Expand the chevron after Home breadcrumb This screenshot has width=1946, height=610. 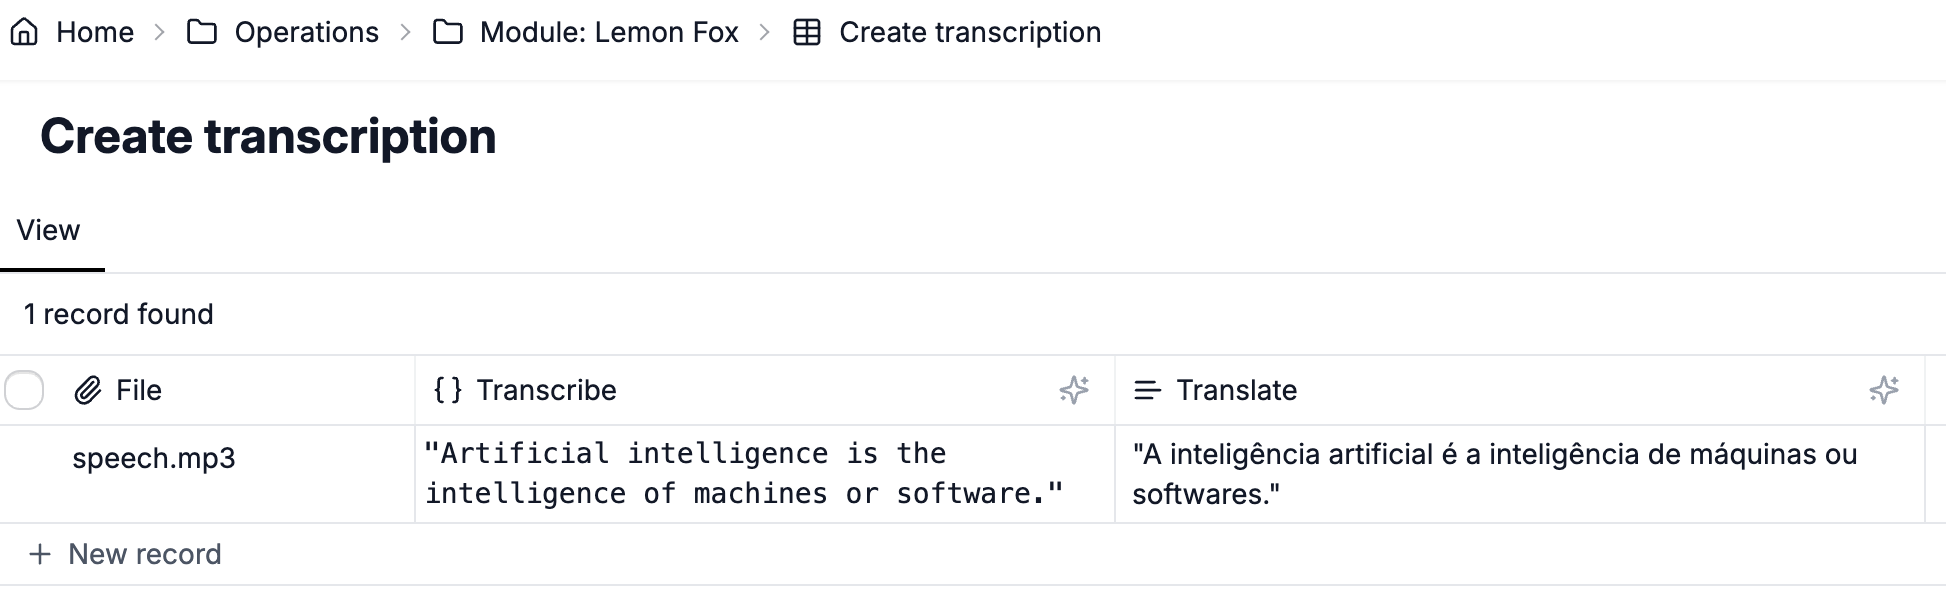click(160, 32)
